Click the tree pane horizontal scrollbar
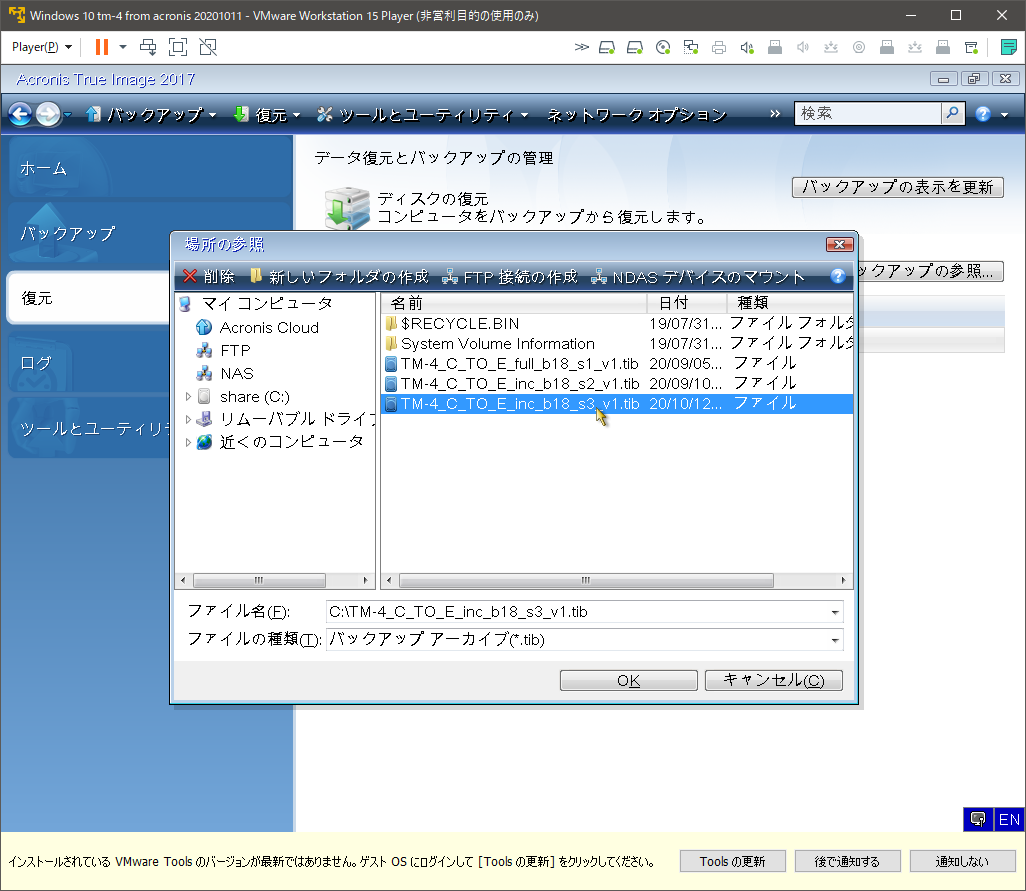Viewport: 1026px width, 891px height. click(259, 580)
